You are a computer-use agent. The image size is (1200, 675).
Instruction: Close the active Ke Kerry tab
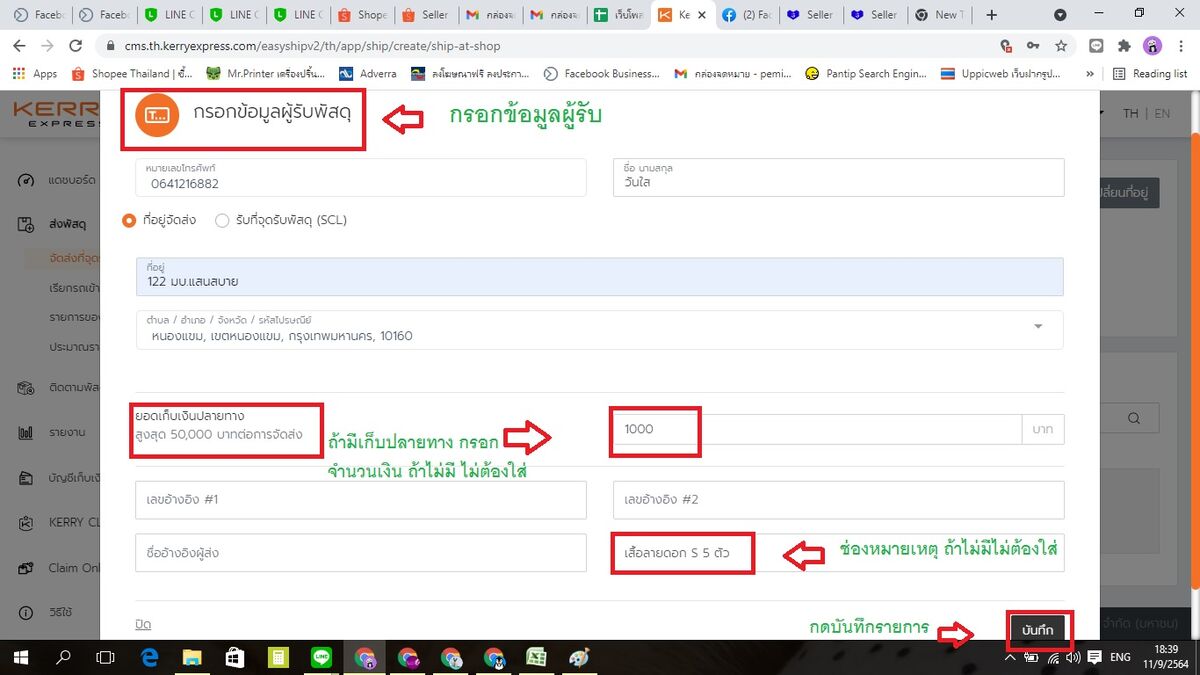[x=702, y=15]
